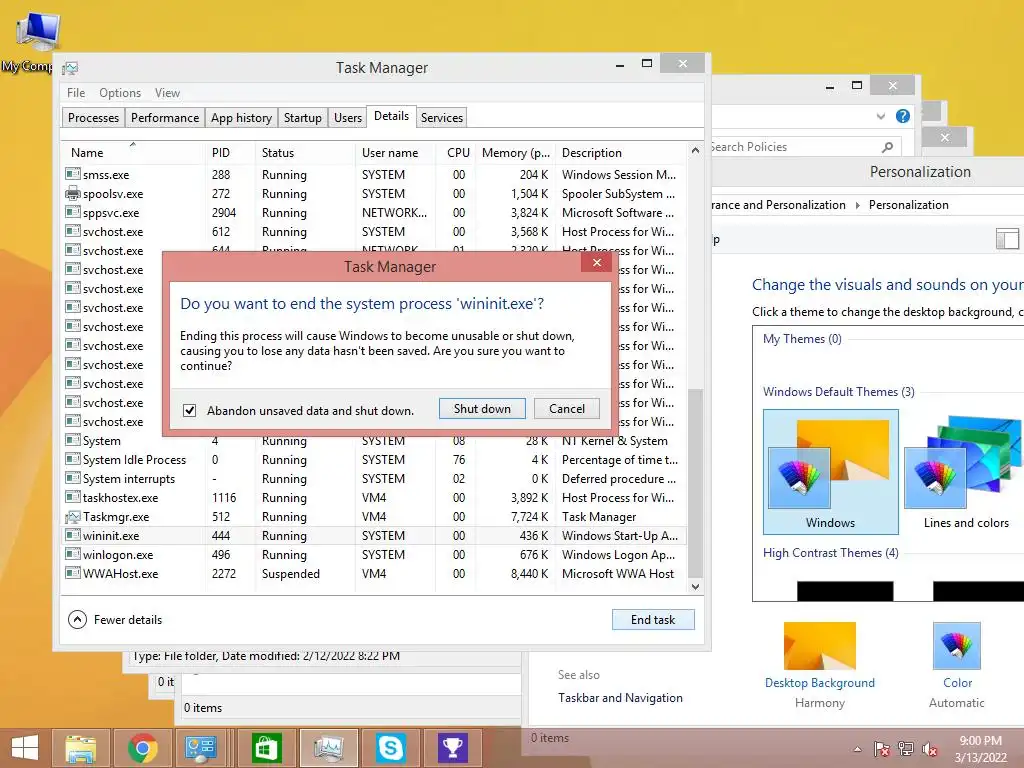Click the search magnifier in Search Policies
Screen dimensions: 1024x768
[887, 147]
